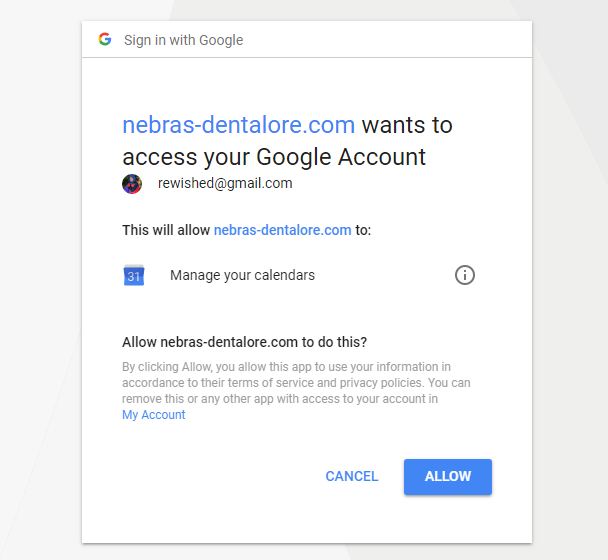
Task: Click the gray background outside the dialog
Action: [x=40, y=300]
